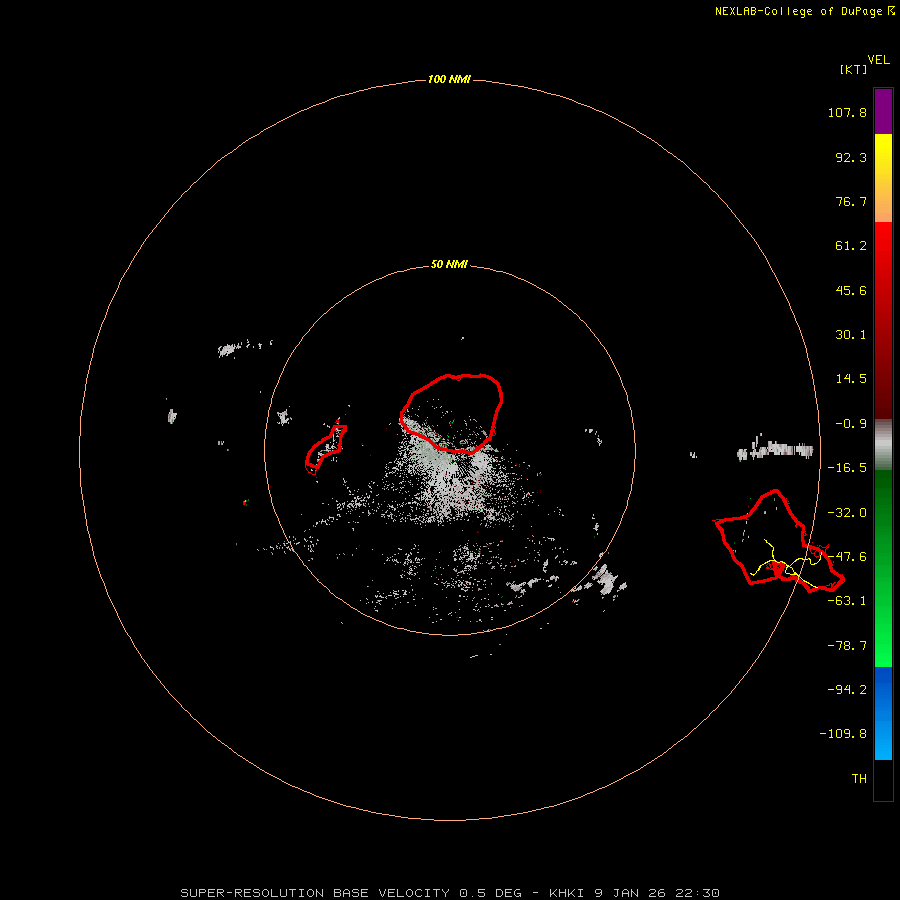
Task: Click the -47.6 velocity scale value
Action: (847, 557)
